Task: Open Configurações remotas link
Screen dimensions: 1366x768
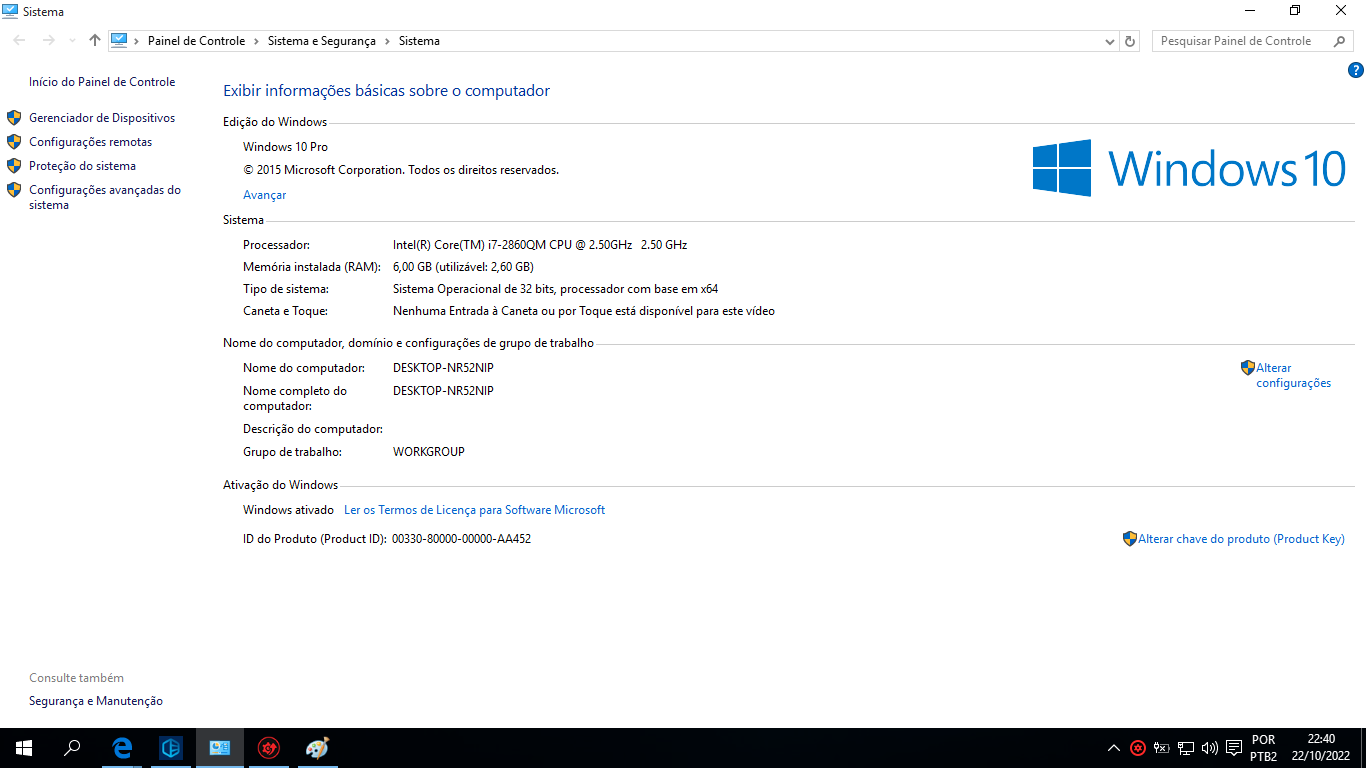Action: 91,142
